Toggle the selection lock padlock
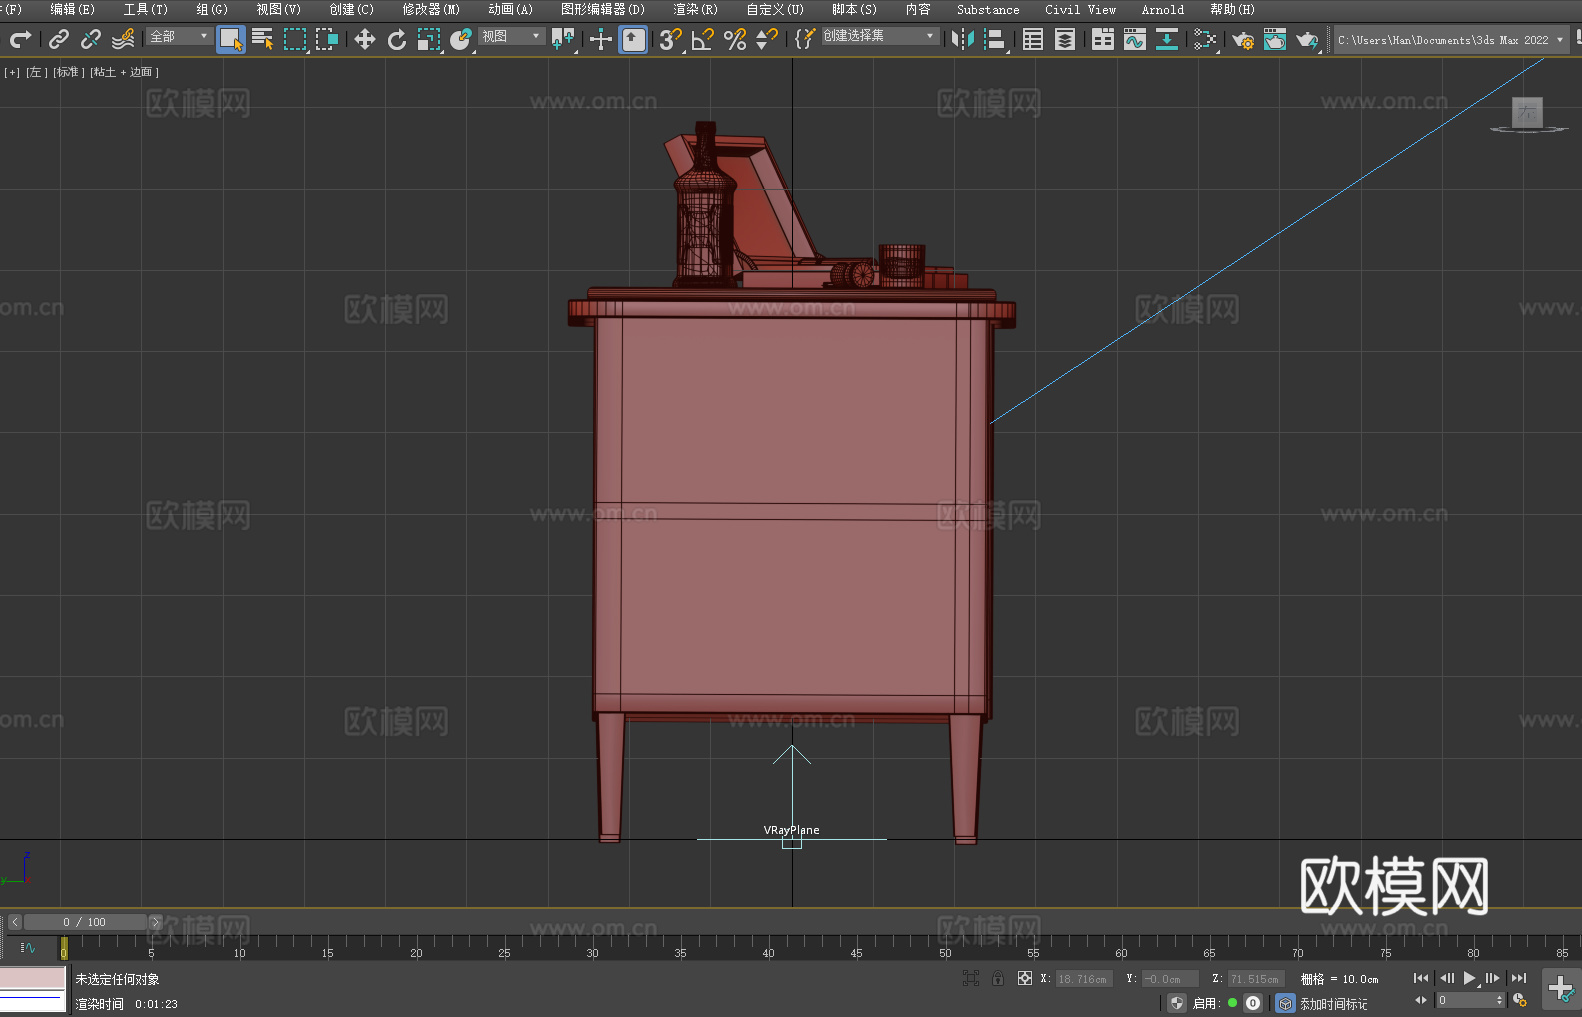This screenshot has height=1017, width=1582. point(997,978)
